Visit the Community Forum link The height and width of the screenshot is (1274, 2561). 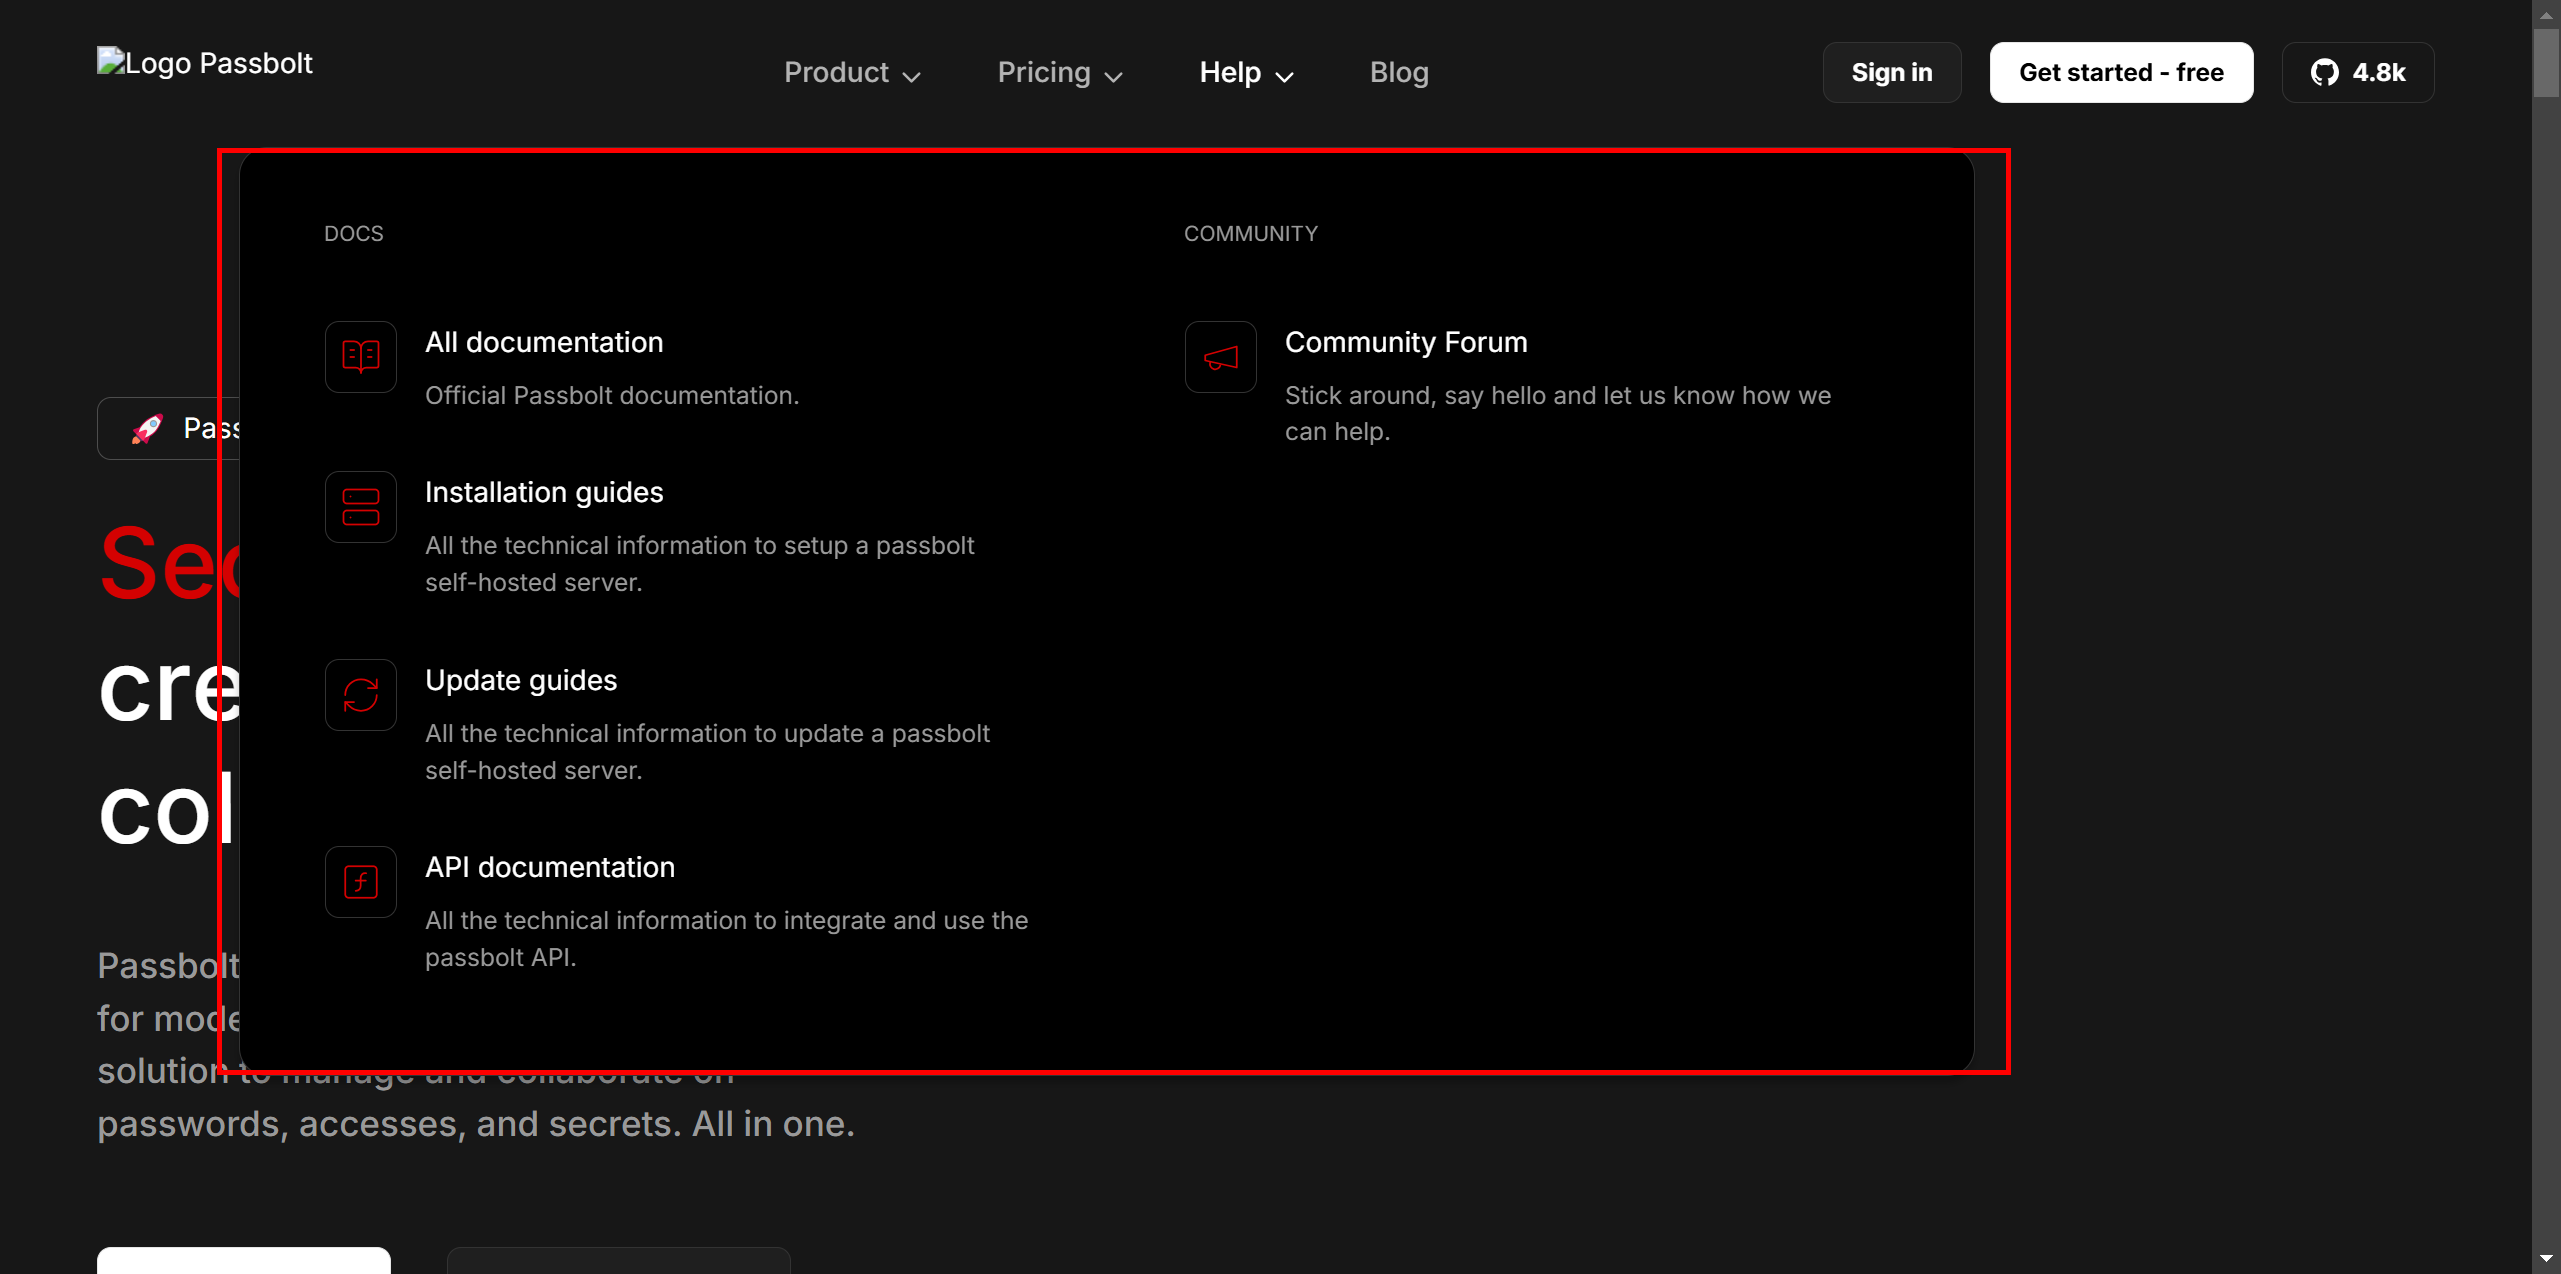coord(1405,342)
